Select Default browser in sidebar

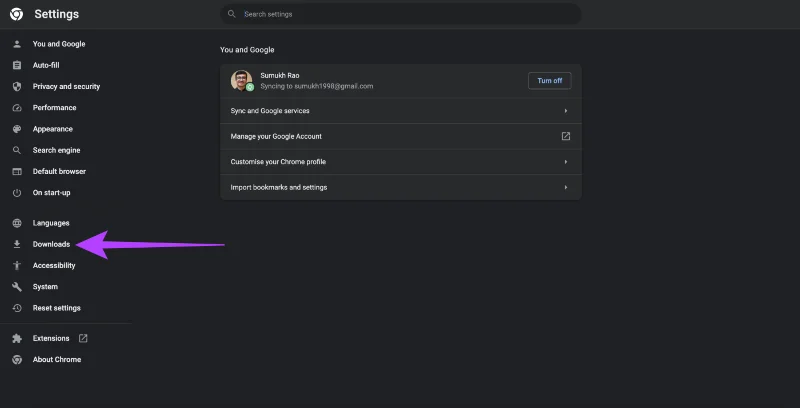tap(59, 171)
